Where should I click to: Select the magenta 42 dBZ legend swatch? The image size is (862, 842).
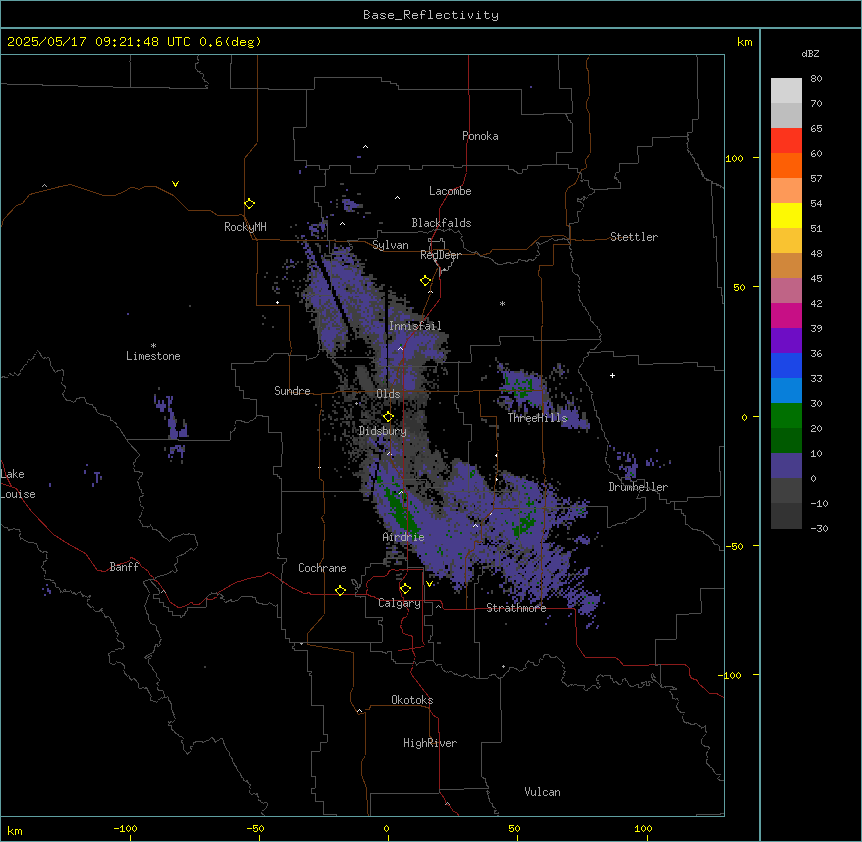click(x=786, y=315)
